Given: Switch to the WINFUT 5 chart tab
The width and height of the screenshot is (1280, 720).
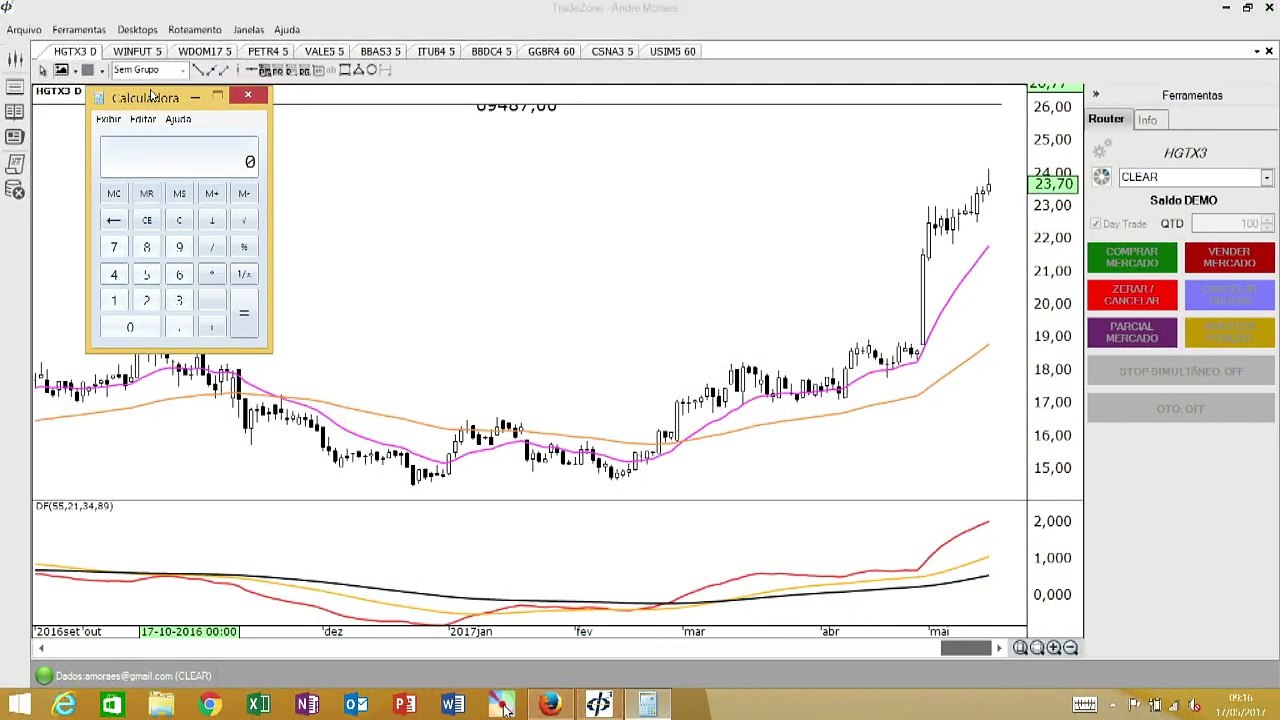Looking at the screenshot, I should tap(137, 51).
